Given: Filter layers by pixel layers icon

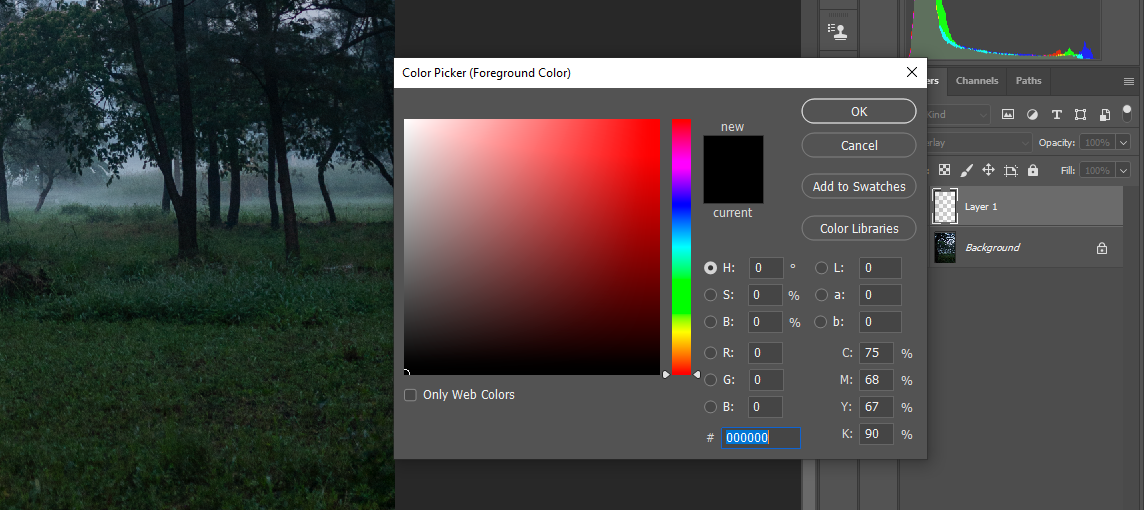Looking at the screenshot, I should click(x=1008, y=115).
